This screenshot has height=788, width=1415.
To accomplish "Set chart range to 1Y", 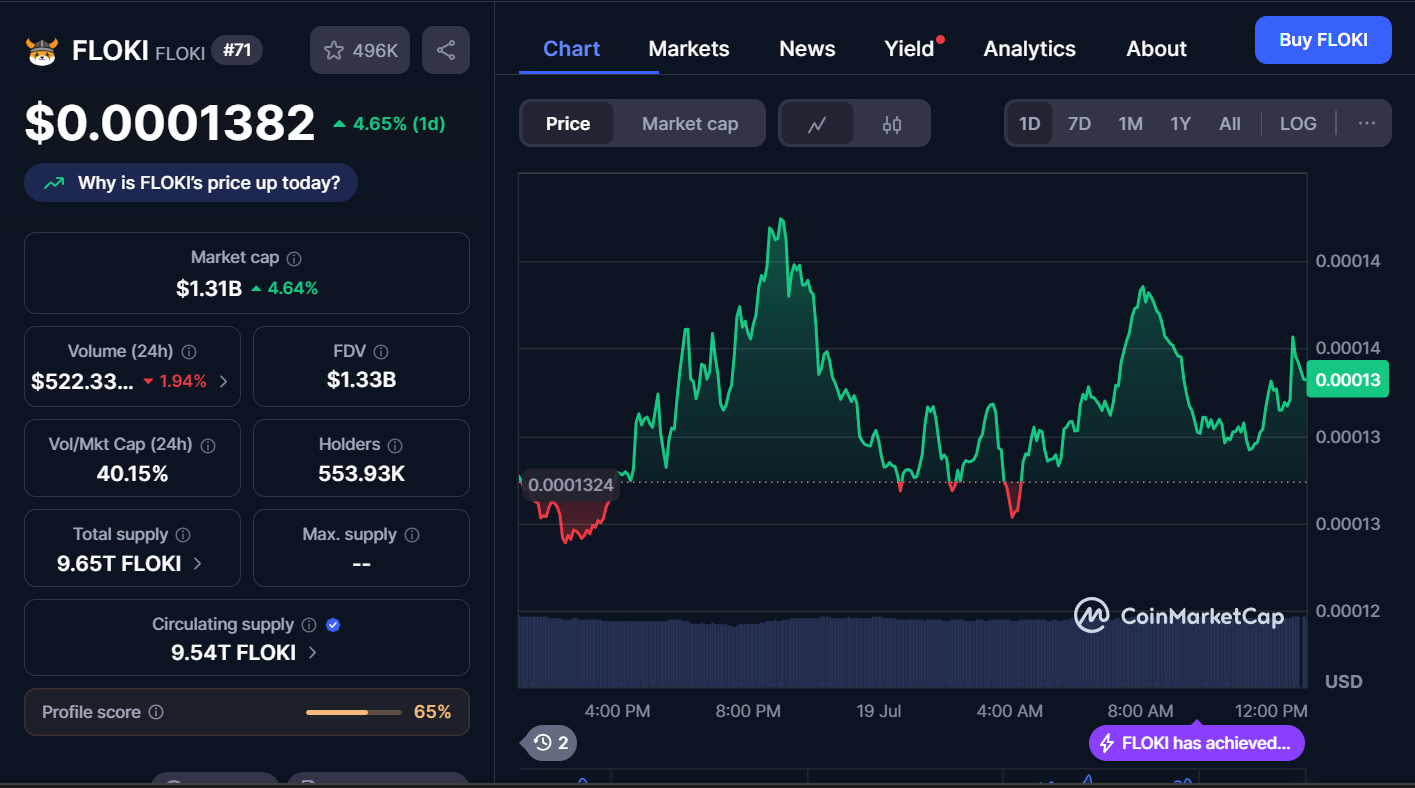I will point(1181,124).
